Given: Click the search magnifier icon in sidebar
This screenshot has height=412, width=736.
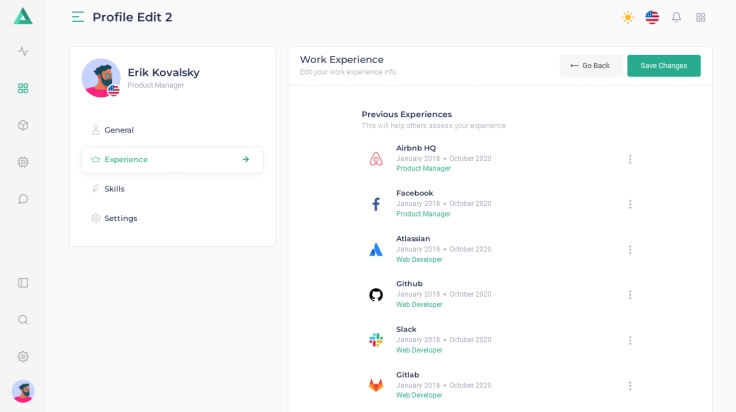Looking at the screenshot, I should [23, 320].
